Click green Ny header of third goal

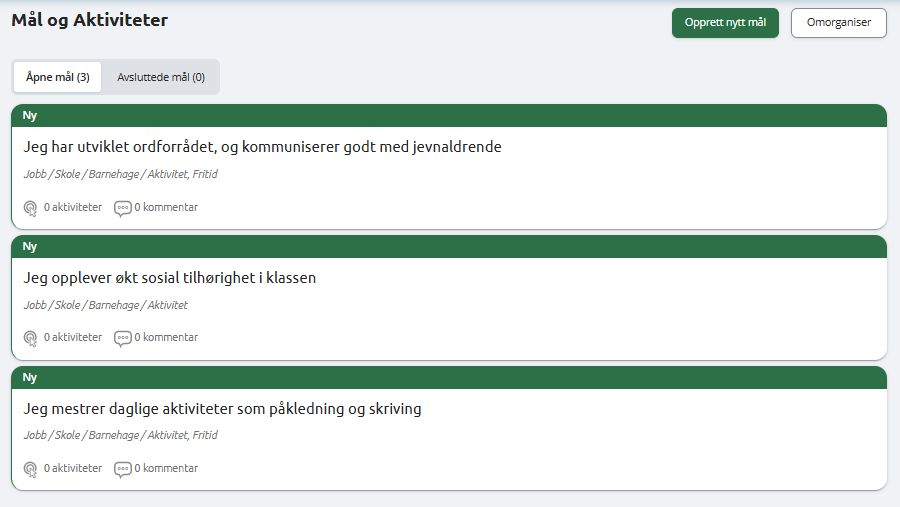pos(449,377)
